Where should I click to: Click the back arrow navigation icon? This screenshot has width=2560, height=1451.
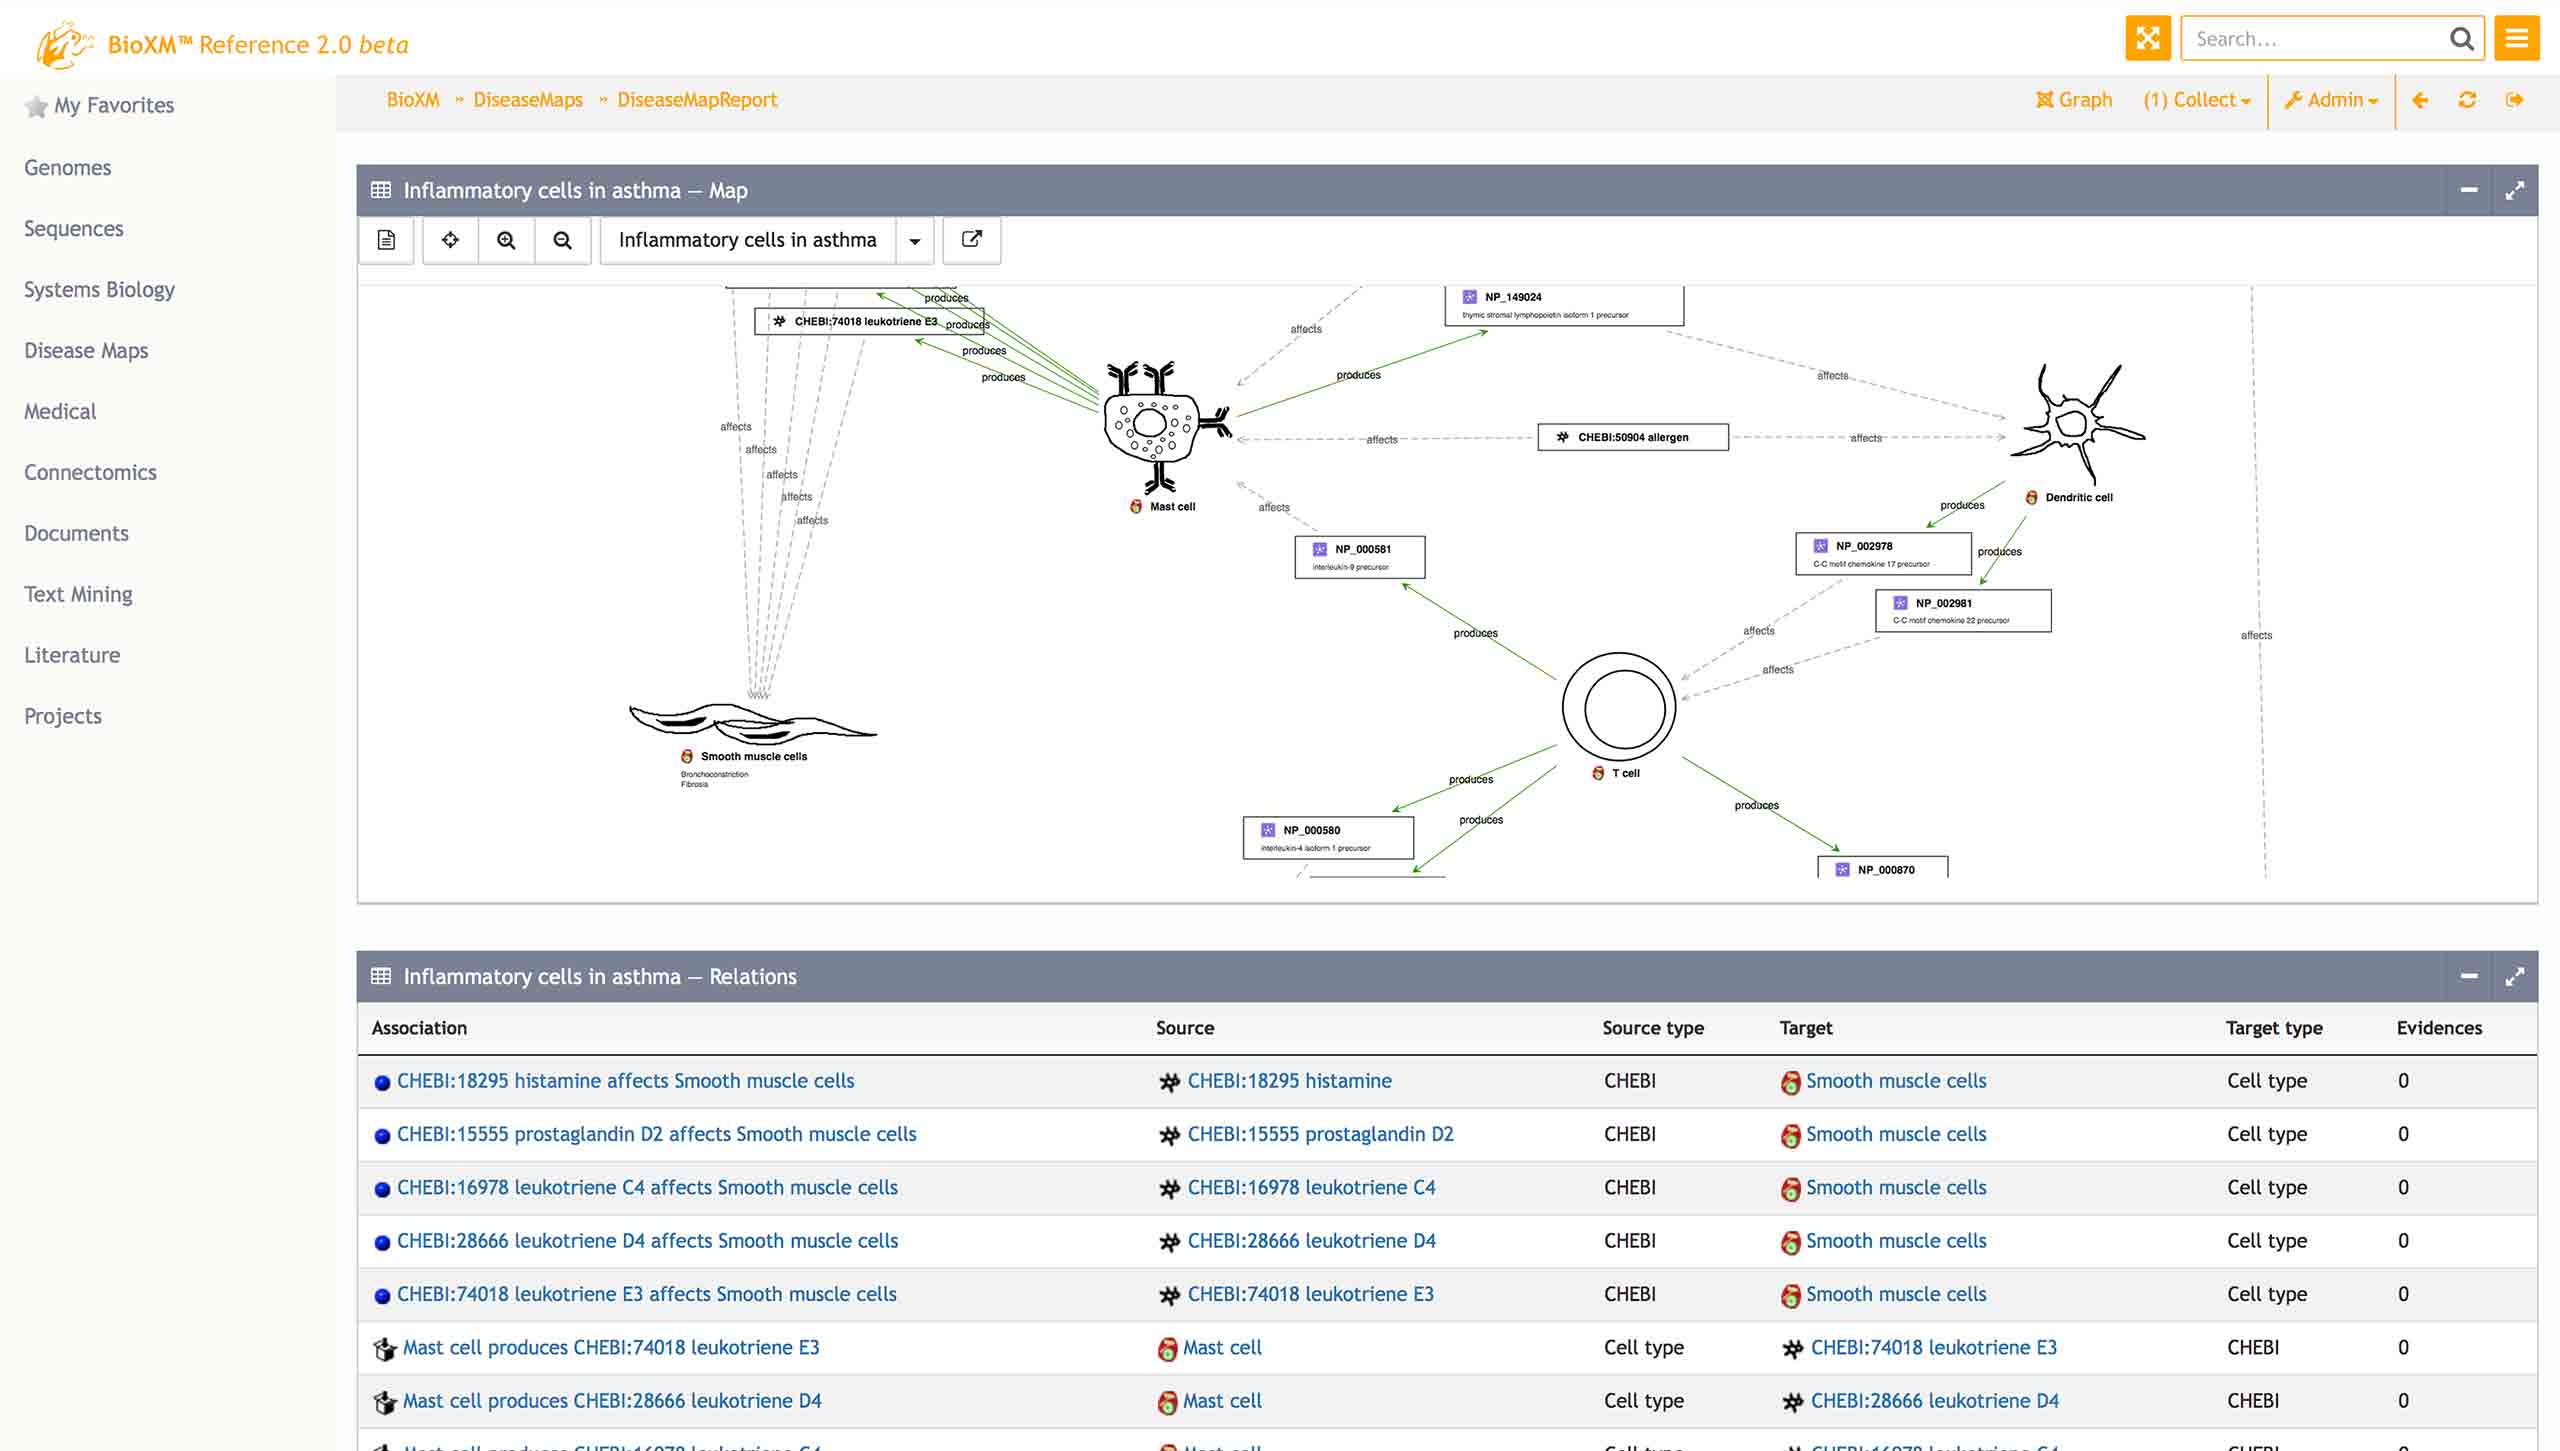2420,100
